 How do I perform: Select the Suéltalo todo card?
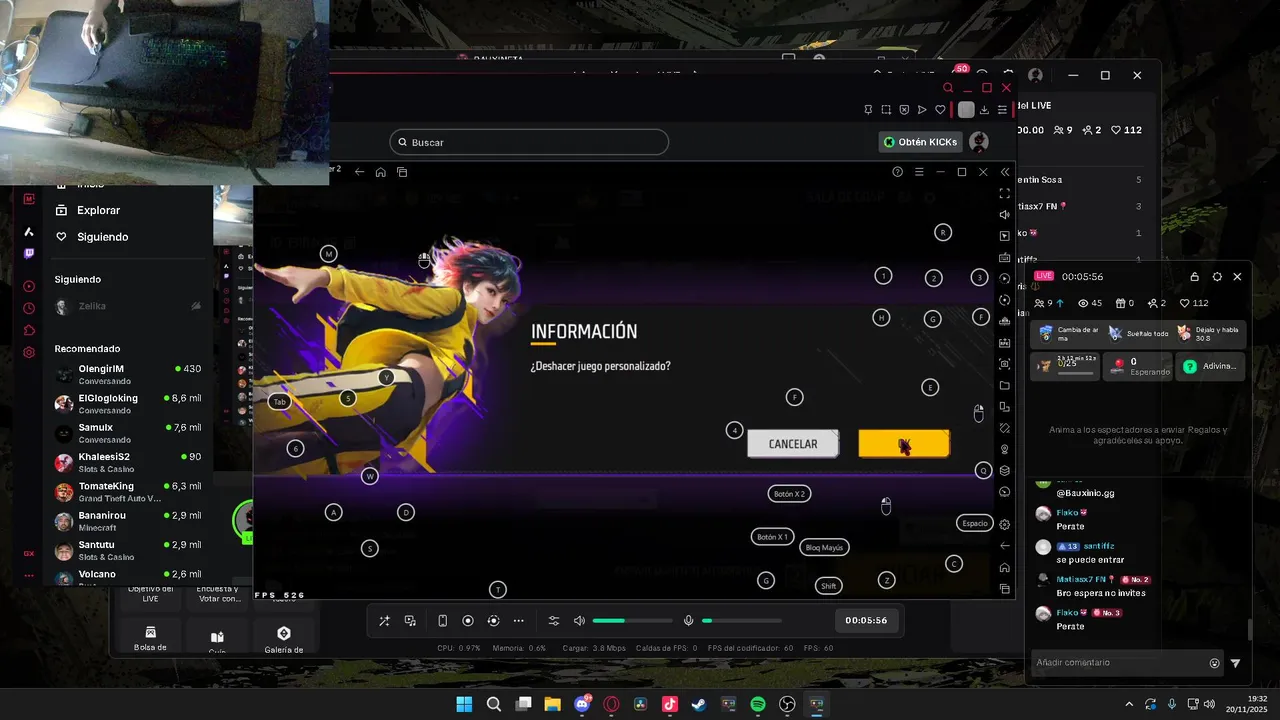click(1138, 333)
